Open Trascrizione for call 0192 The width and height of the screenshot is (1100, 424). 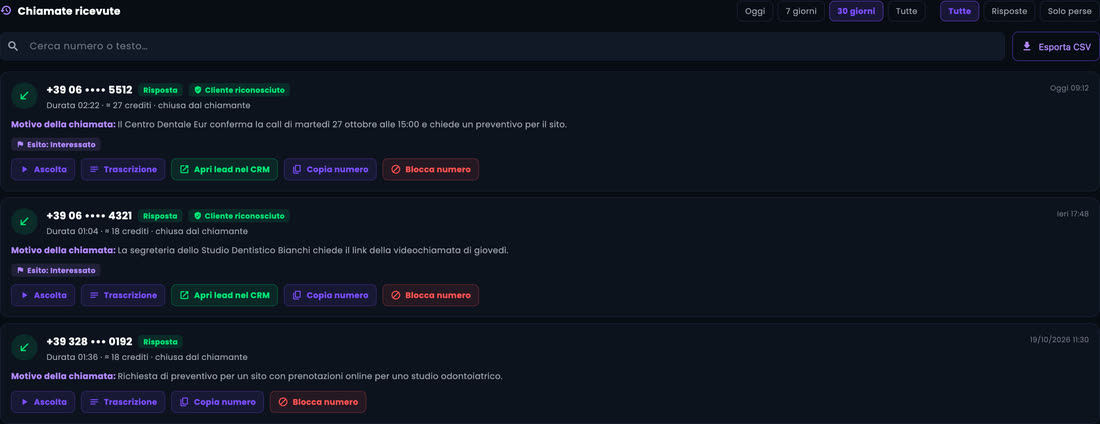click(123, 402)
